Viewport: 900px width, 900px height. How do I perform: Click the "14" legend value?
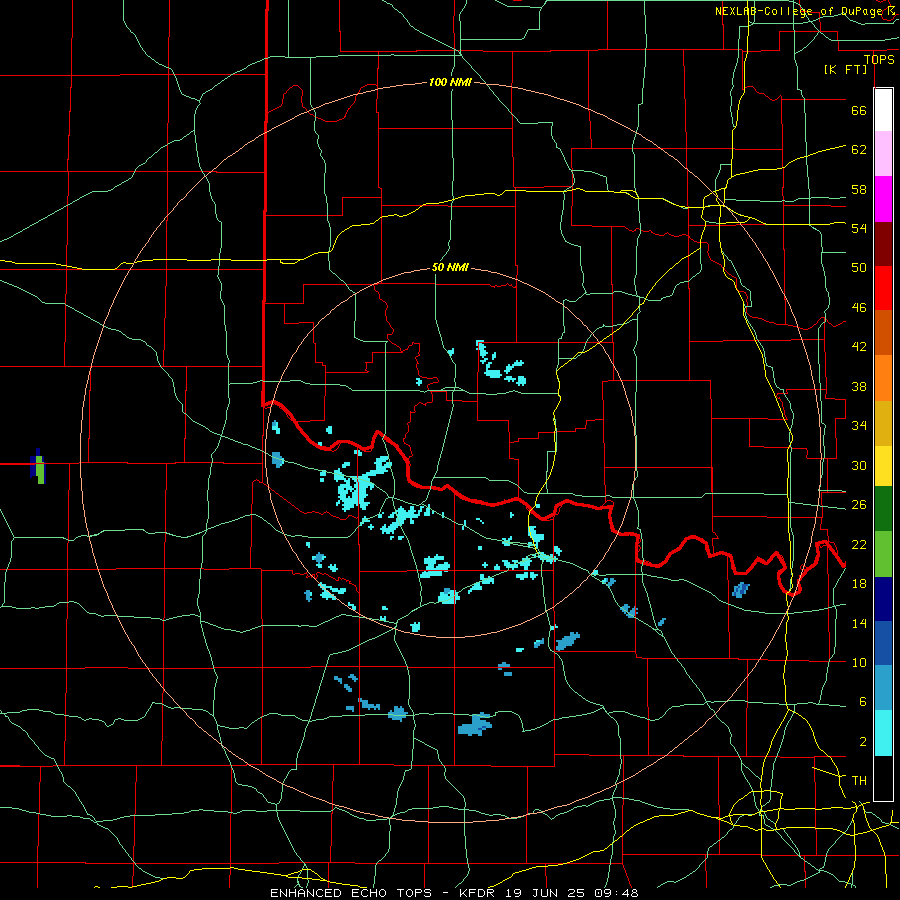pyautogui.click(x=859, y=623)
